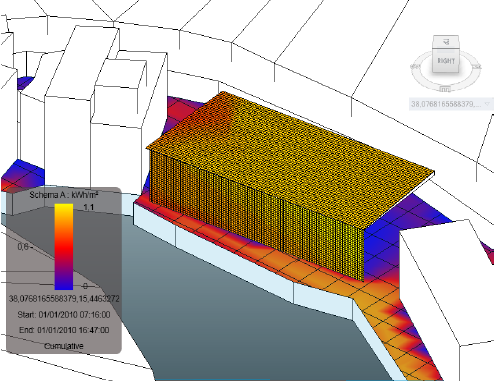This screenshot has width=501, height=381.
Task: Click the legend coordinates text line
Action: tap(64, 298)
